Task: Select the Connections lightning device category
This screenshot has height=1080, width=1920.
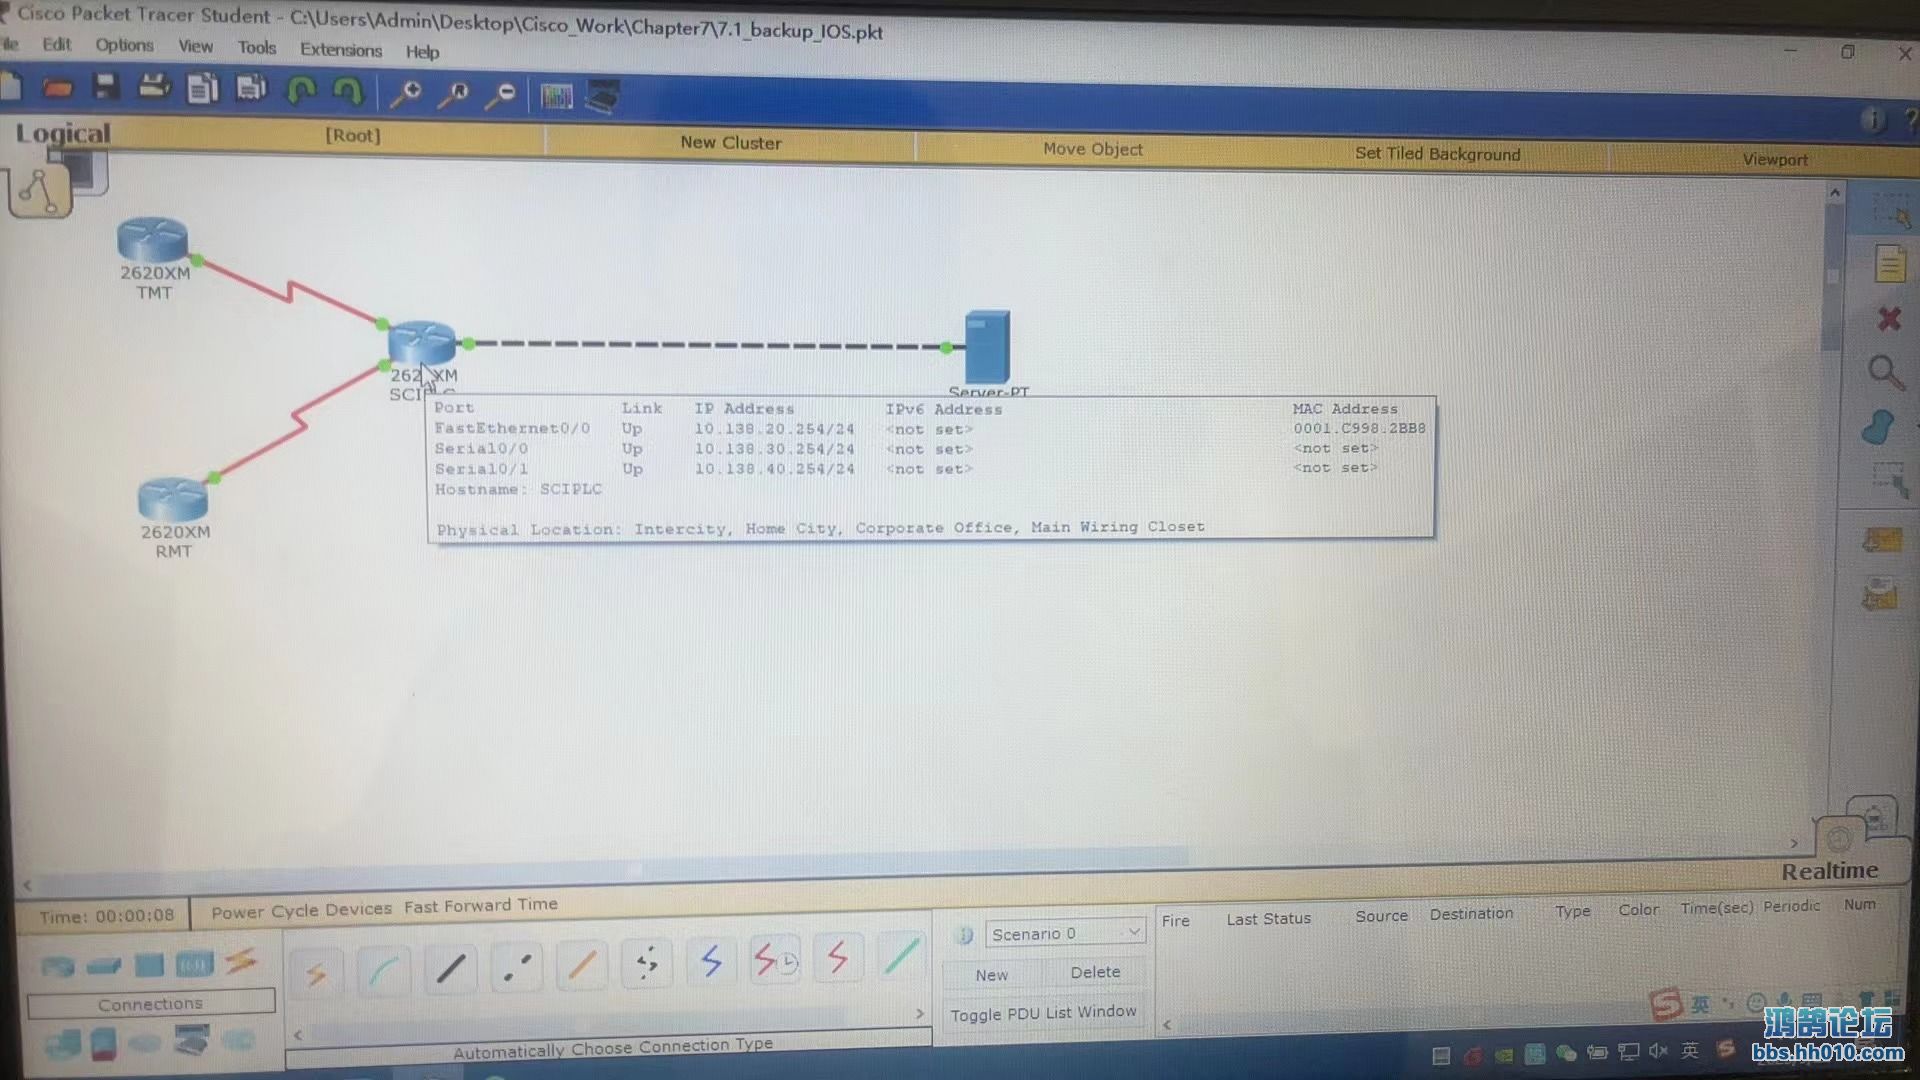Action: pos(241,962)
